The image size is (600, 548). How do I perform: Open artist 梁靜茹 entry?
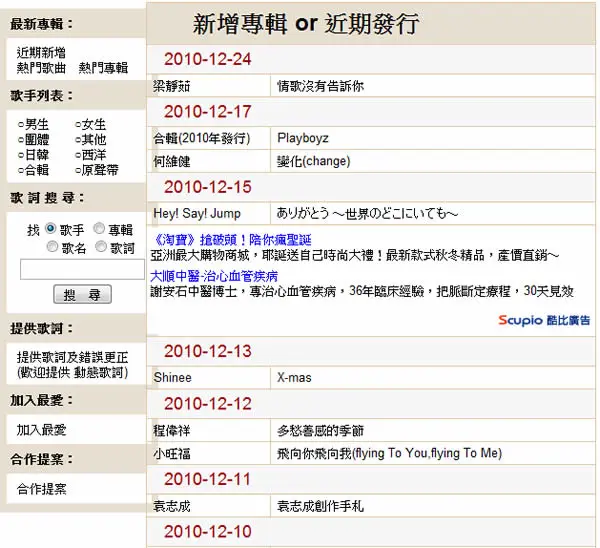click(171, 86)
